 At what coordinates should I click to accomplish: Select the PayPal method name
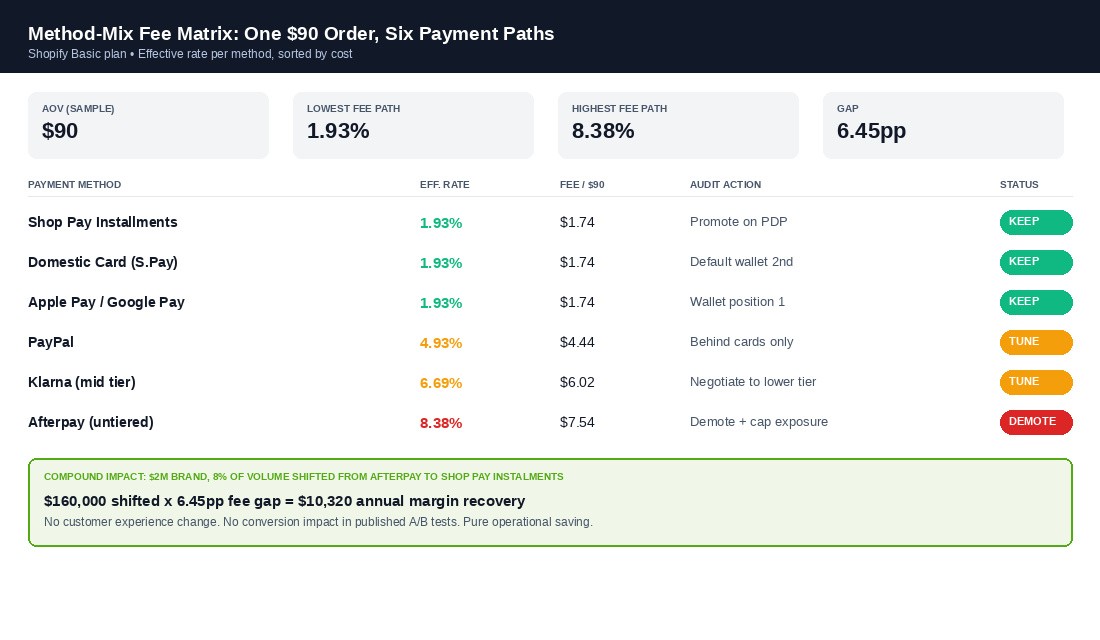[51, 342]
